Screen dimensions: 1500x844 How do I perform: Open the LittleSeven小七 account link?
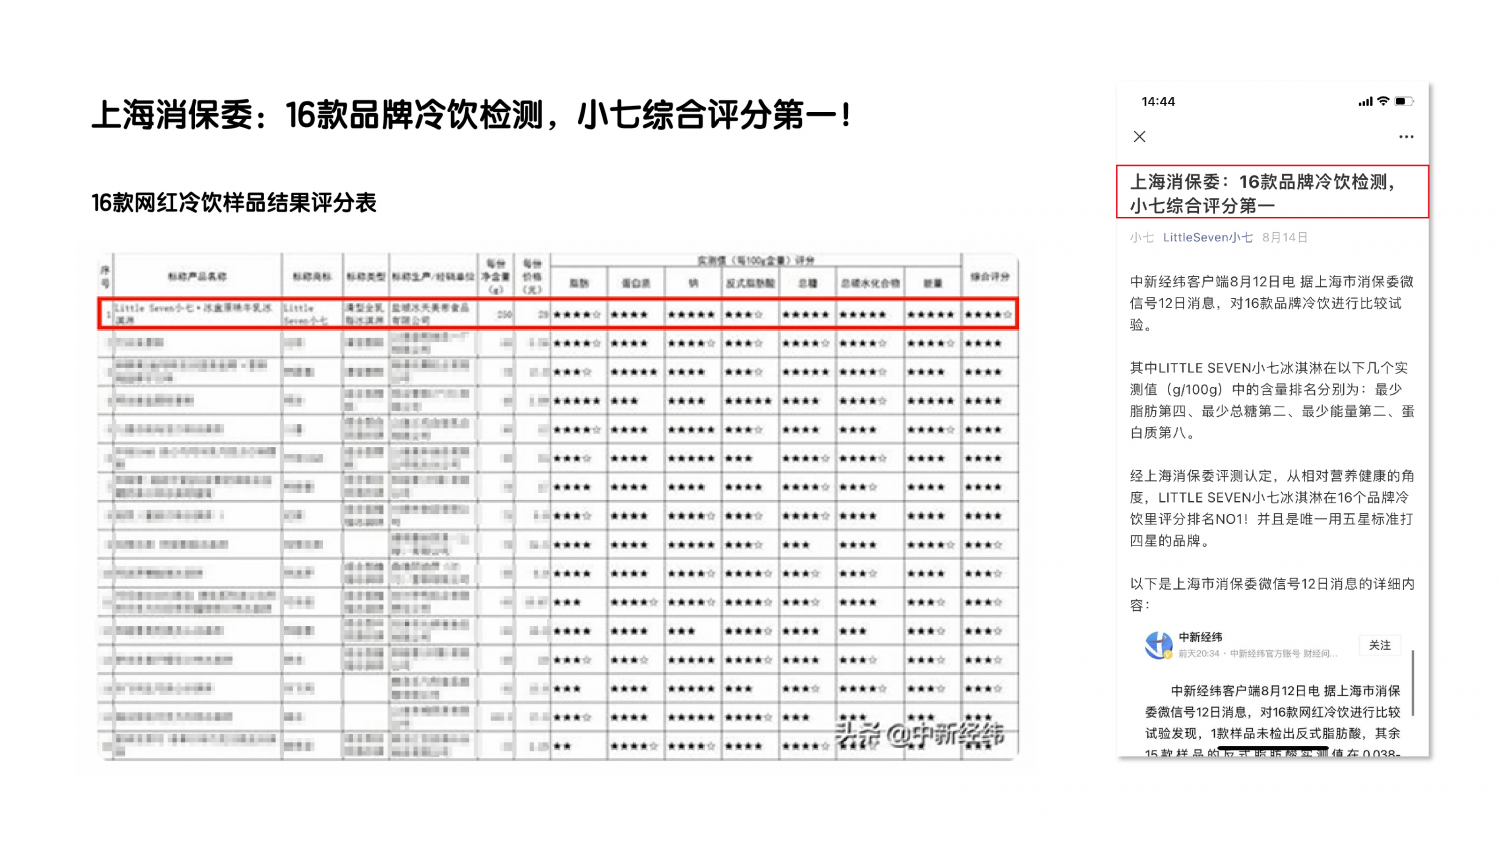coord(1207,237)
